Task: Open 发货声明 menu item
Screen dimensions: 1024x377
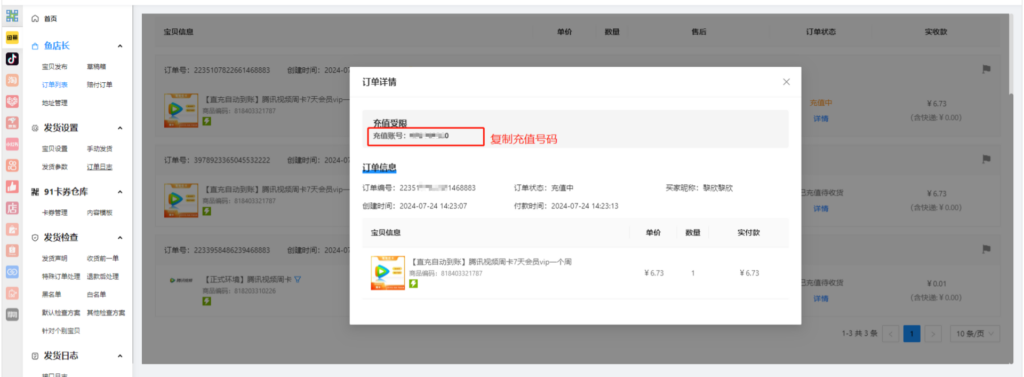Action: (54, 258)
